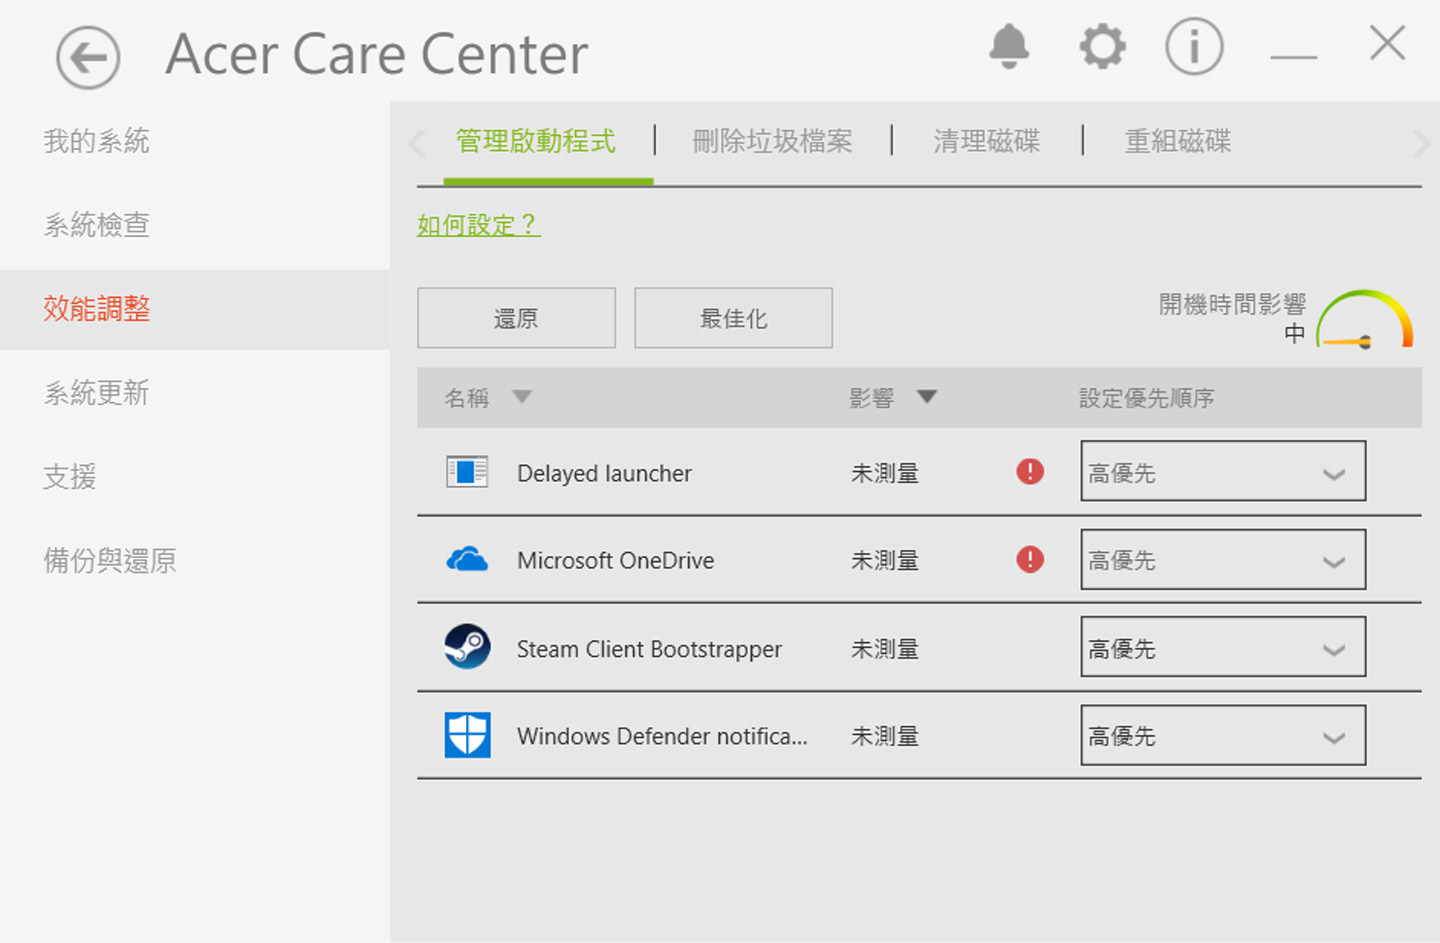
Task: Click the Microsoft OneDrive red warning icon
Action: click(x=1030, y=559)
